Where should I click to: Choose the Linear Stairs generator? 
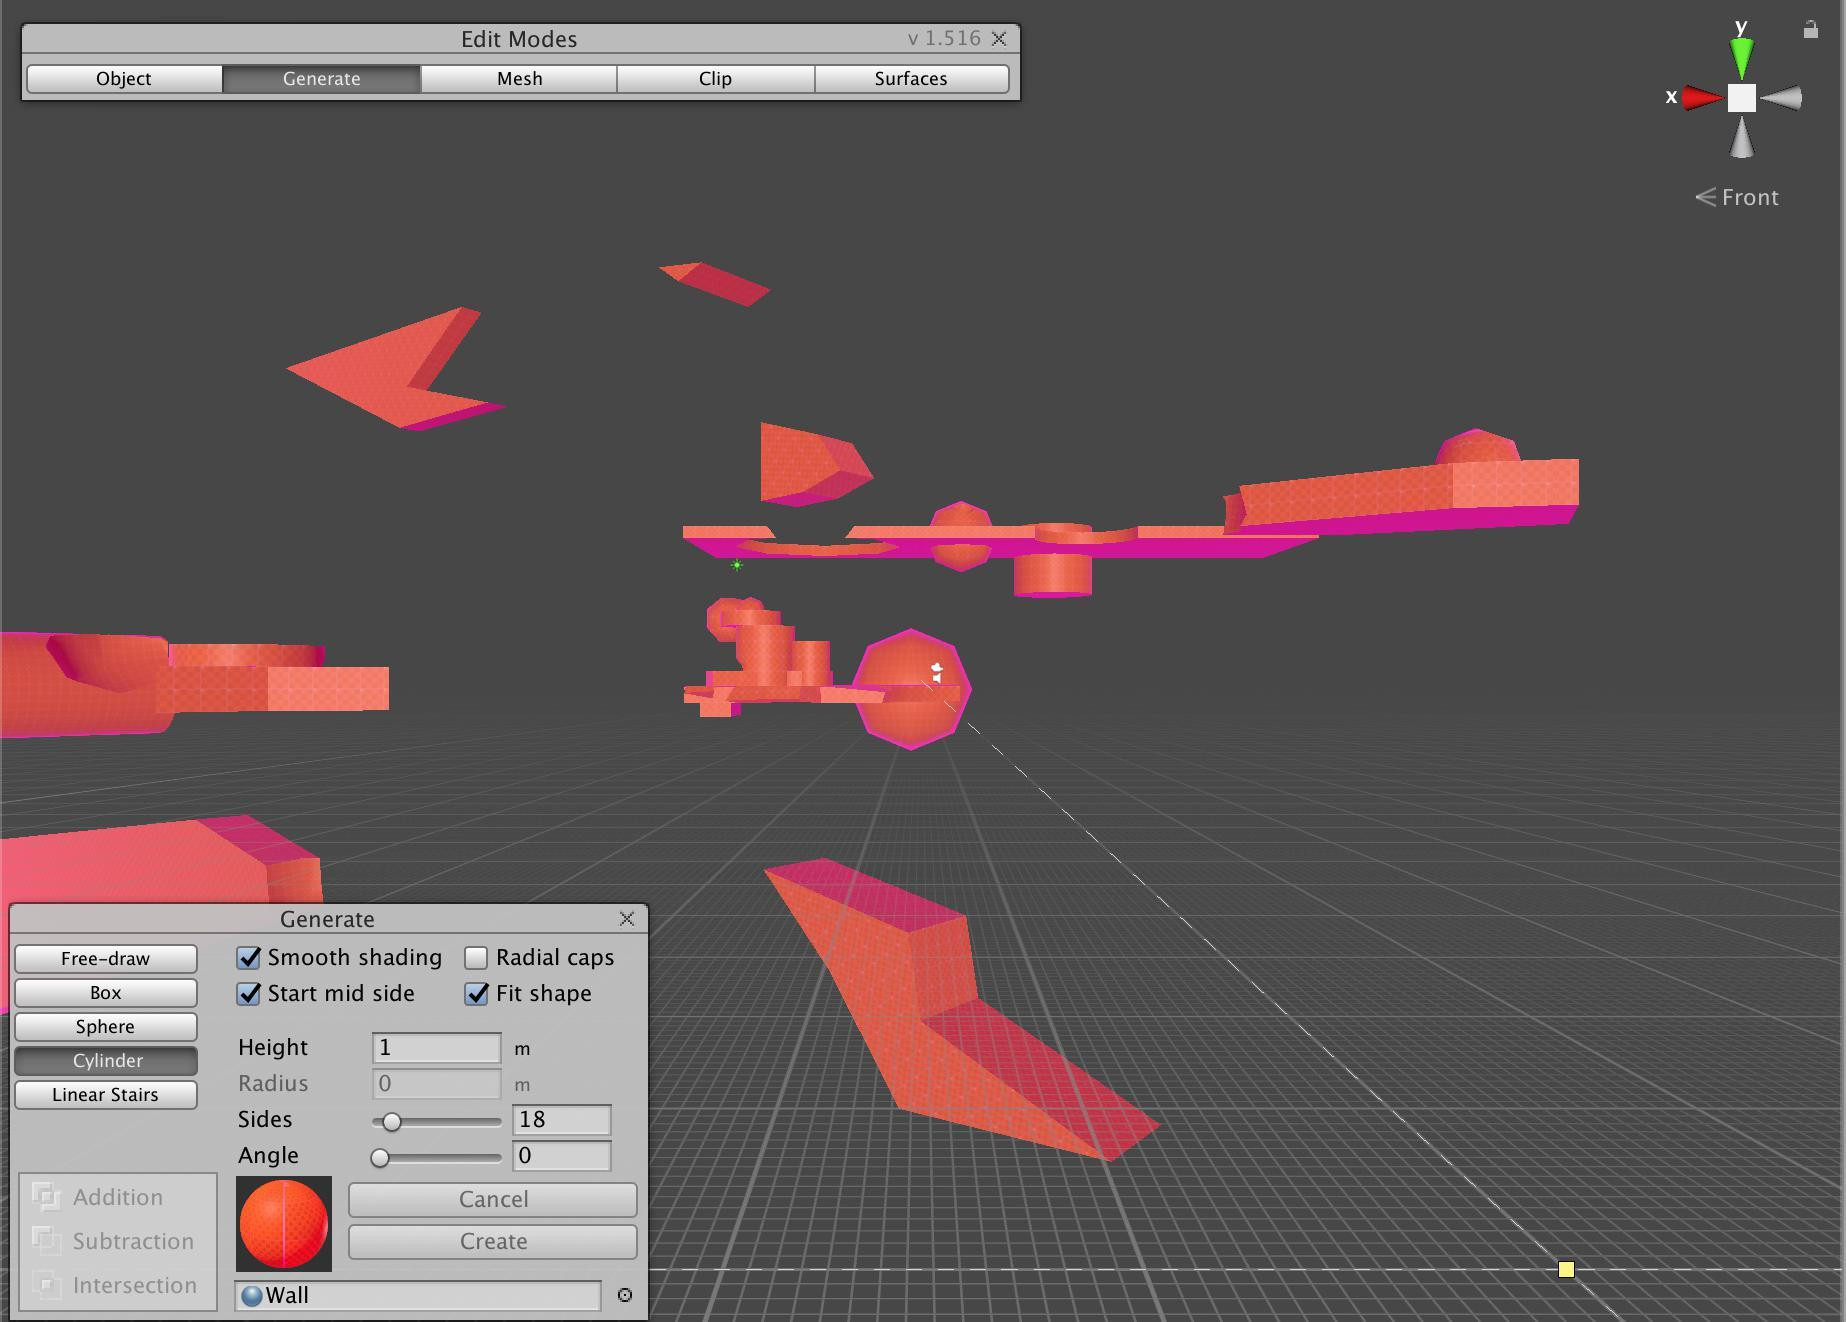[x=105, y=1095]
